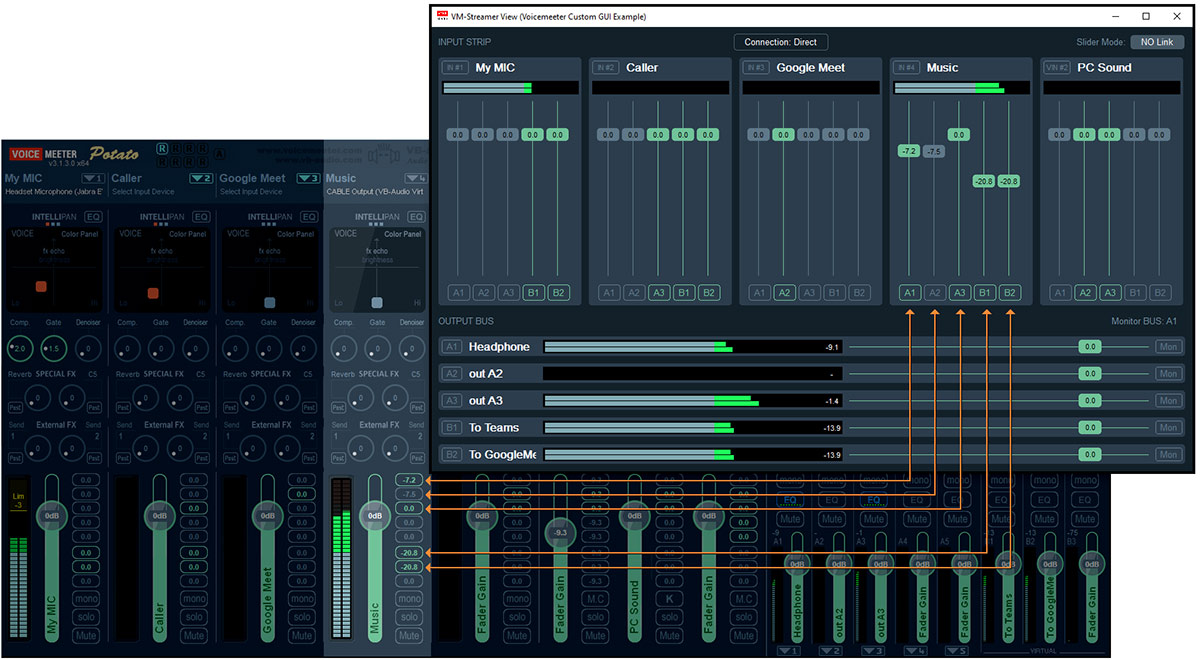Image resolution: width=1200 pixels, height=660 pixels.
Task: Click the VIN #2 badge on PC Sound strip
Action: pyautogui.click(x=1057, y=68)
